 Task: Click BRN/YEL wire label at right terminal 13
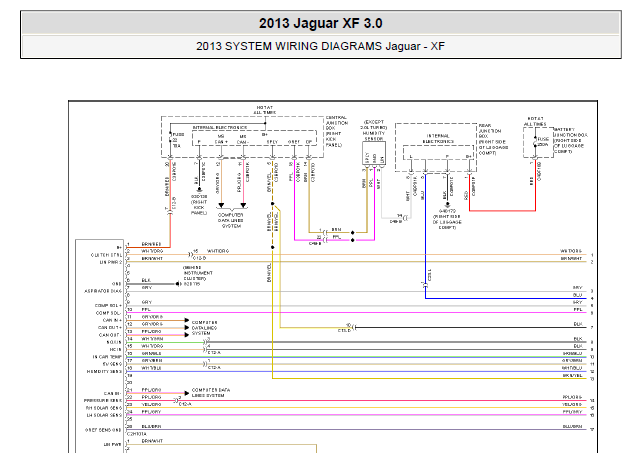pos(572,376)
